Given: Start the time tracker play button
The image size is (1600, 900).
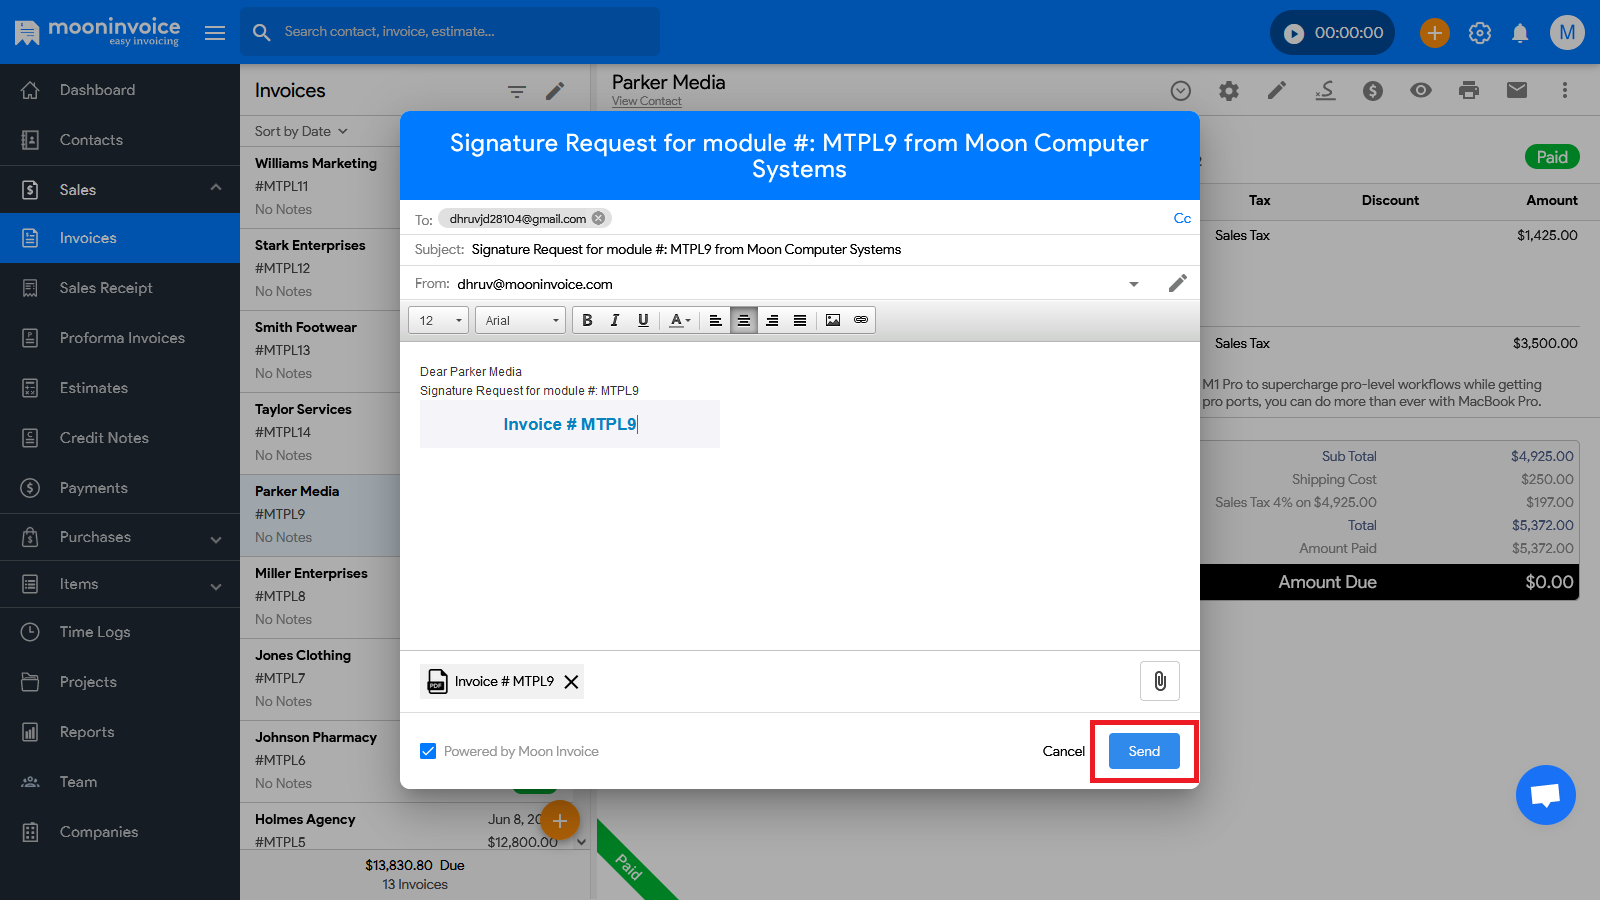Looking at the screenshot, I should coord(1294,33).
